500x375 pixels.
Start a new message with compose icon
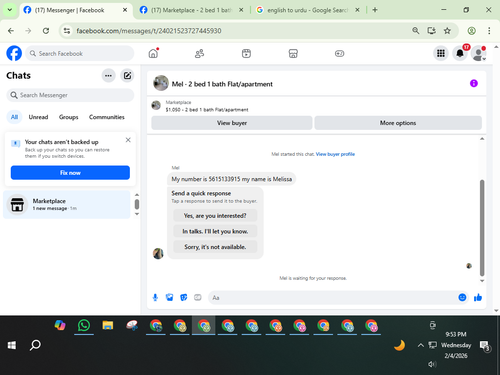tap(127, 76)
